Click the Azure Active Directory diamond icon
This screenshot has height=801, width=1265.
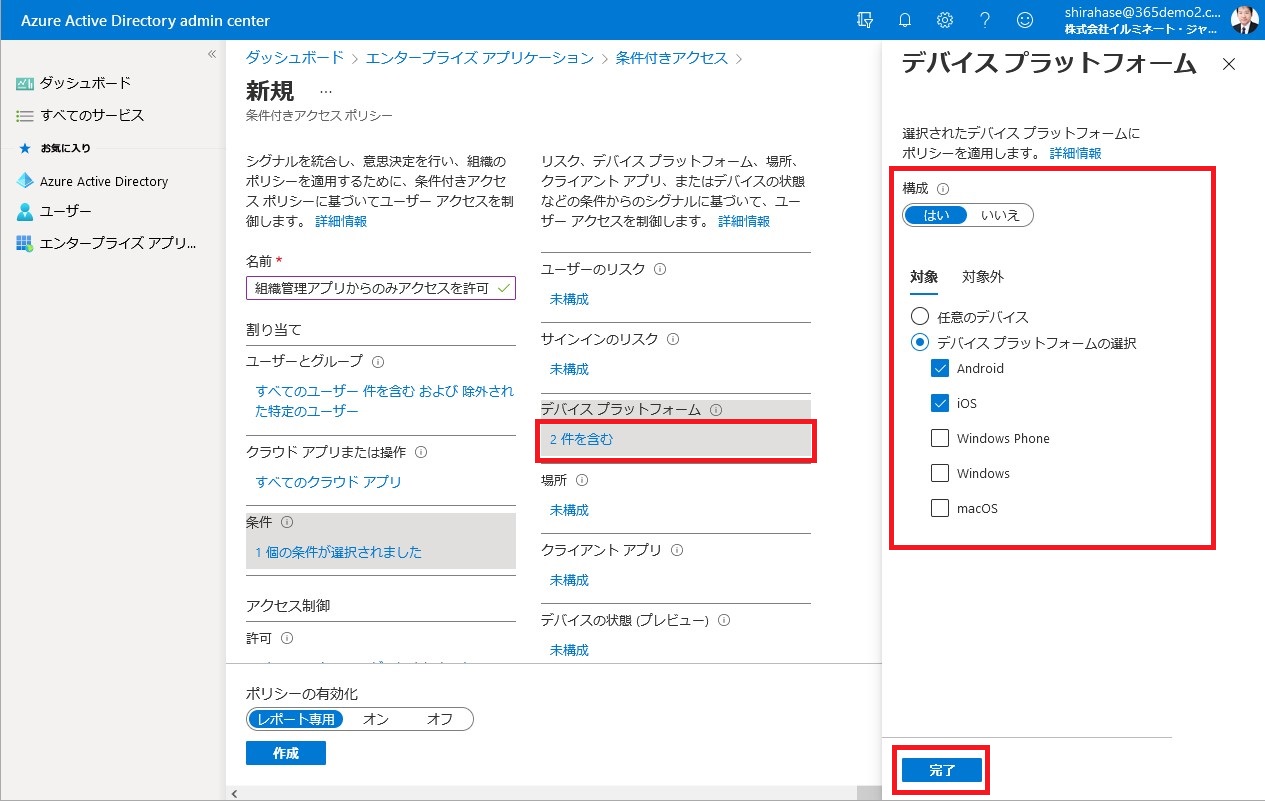click(25, 181)
